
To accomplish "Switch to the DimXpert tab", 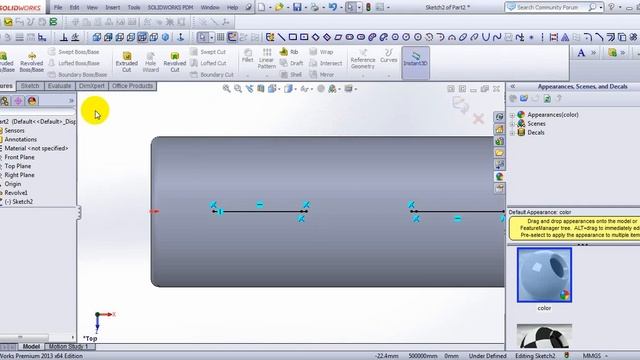I will [x=92, y=86].
